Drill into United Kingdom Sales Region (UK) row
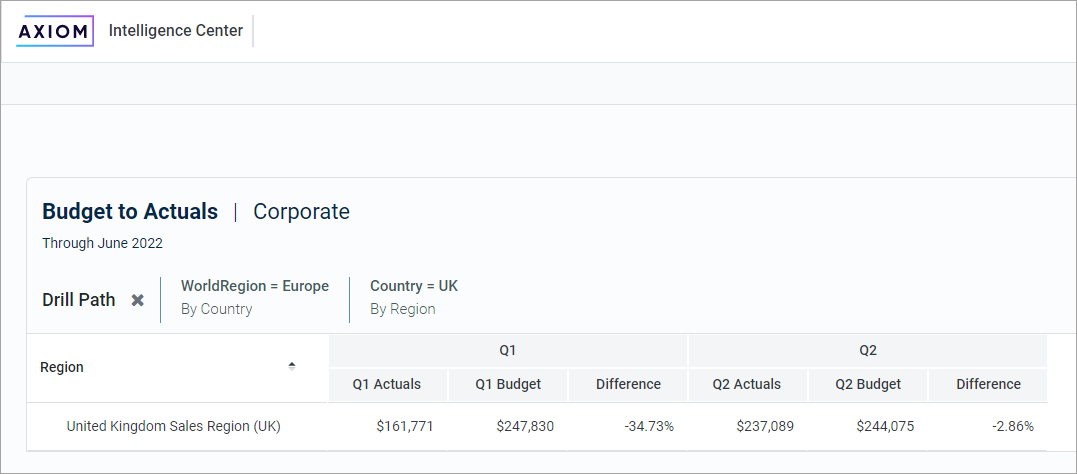The image size is (1077, 474). (x=173, y=426)
